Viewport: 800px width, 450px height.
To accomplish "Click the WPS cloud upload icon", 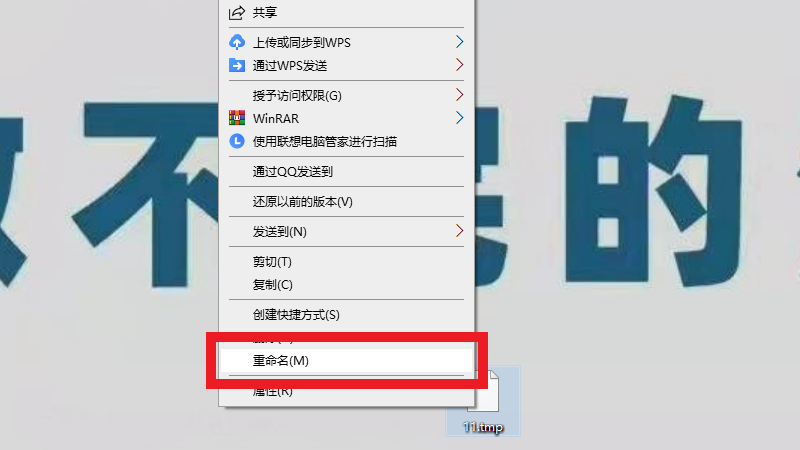I will (237, 42).
